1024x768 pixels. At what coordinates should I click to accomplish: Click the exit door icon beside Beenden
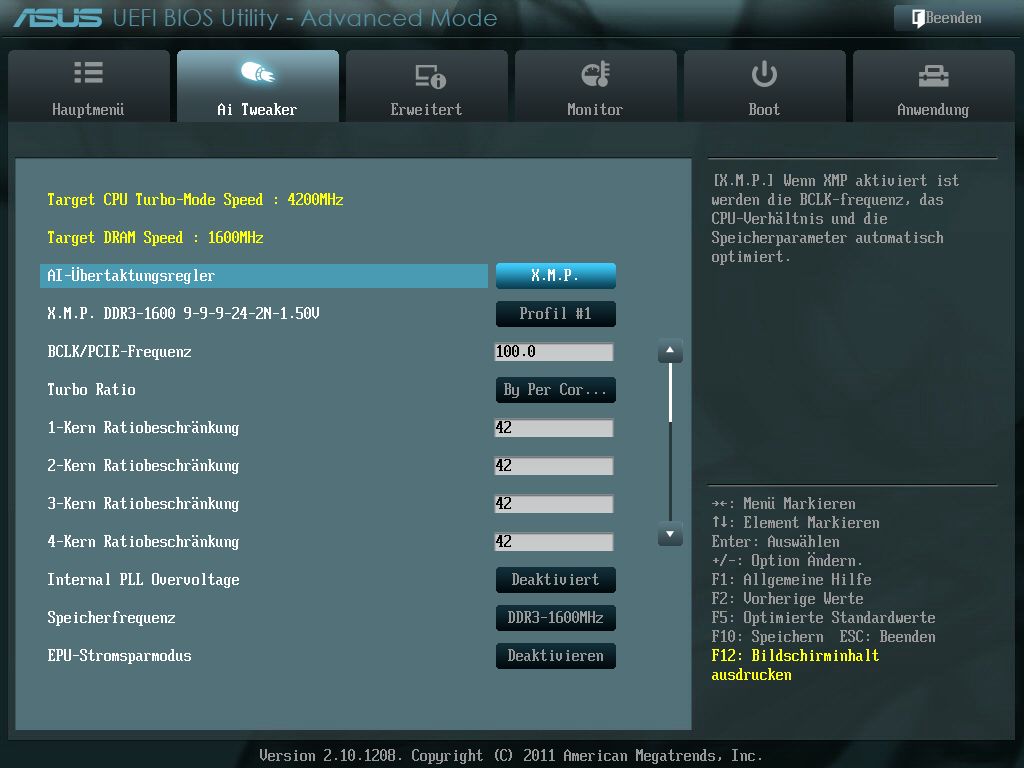click(x=918, y=18)
